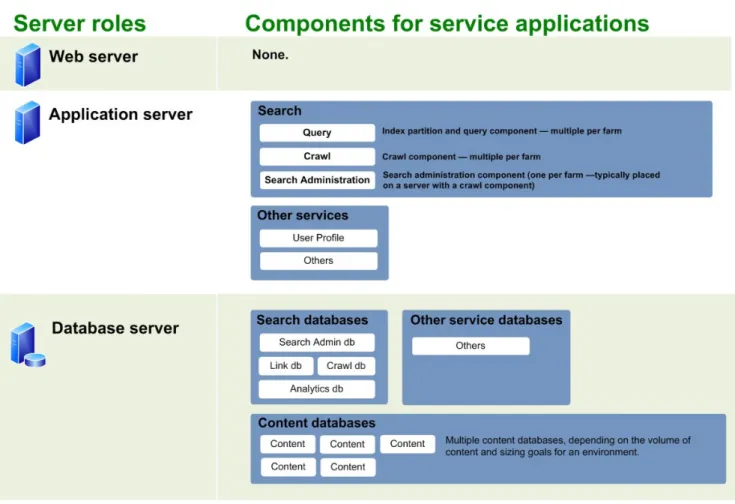
Task: Click the blue 'Search' group title
Action: [x=279, y=111]
